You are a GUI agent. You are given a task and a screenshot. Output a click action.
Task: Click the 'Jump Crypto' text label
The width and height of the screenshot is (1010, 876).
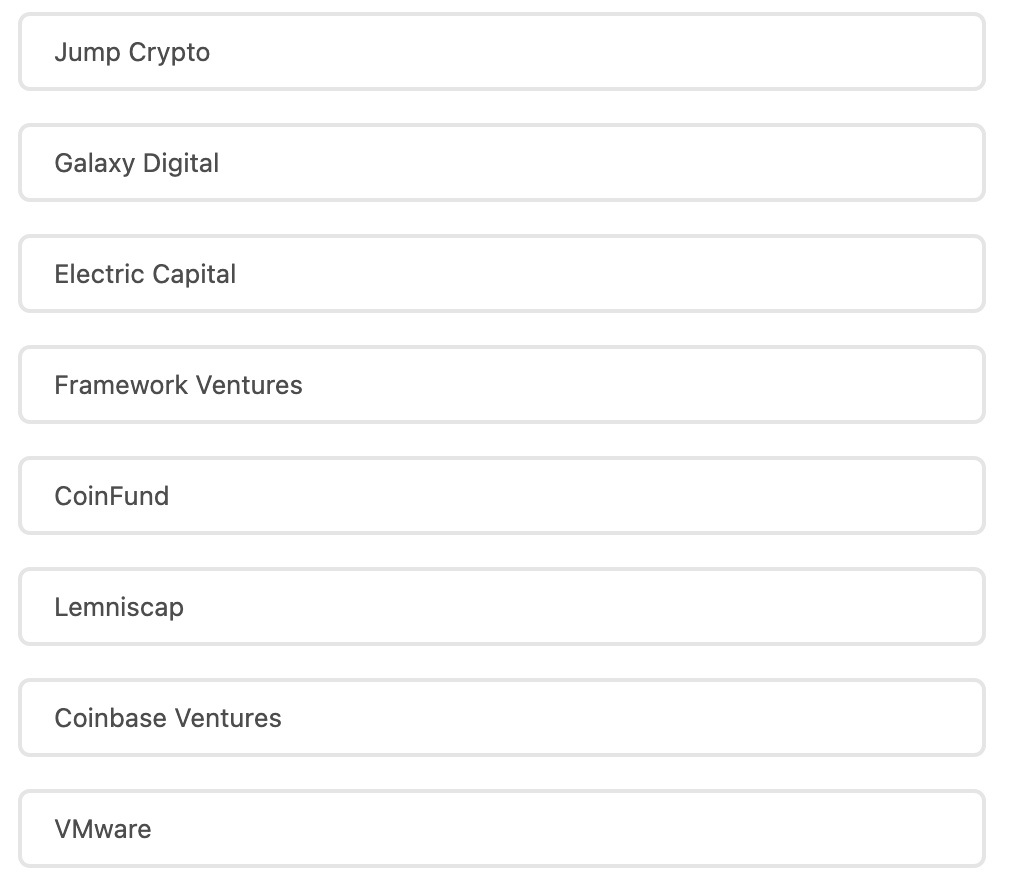tap(132, 52)
